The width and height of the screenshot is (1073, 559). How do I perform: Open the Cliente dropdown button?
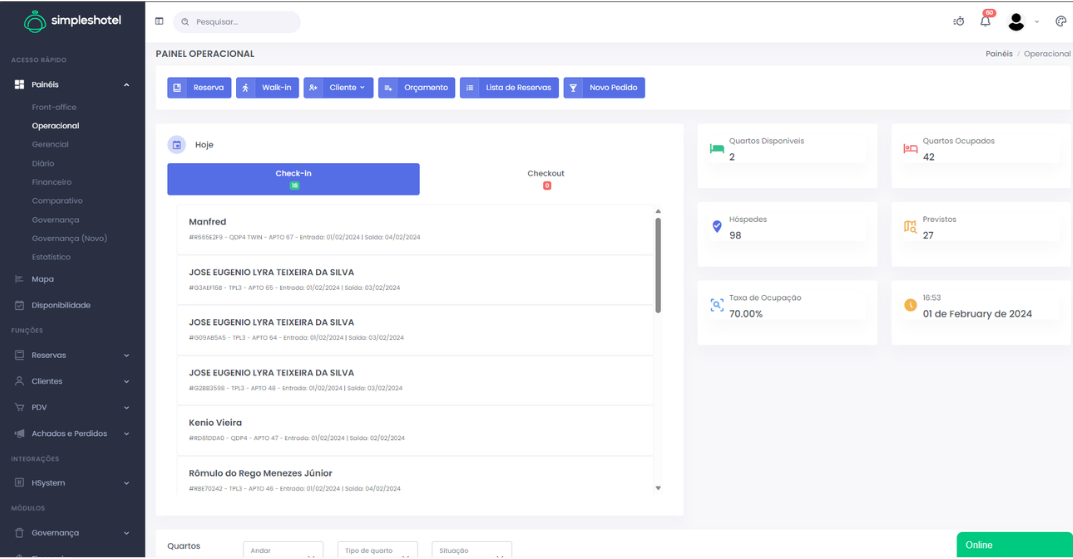[x=338, y=88]
